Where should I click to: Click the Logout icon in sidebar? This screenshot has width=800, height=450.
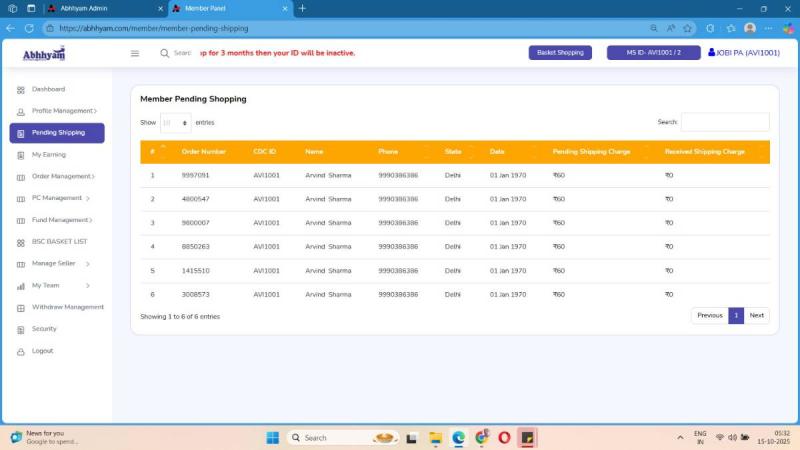point(21,351)
